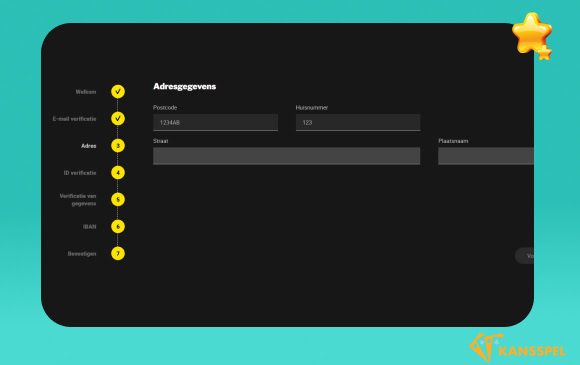Focus the Straat text field

286,156
